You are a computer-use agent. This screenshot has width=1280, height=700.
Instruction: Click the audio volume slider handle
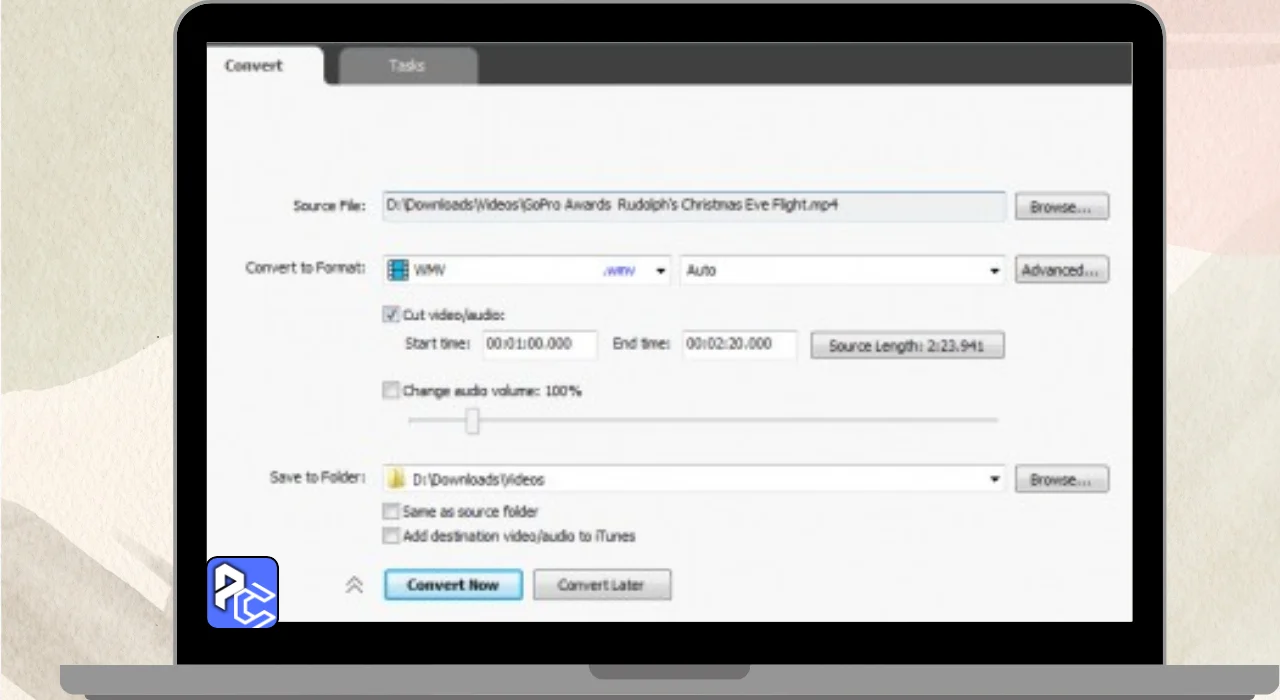click(x=473, y=421)
